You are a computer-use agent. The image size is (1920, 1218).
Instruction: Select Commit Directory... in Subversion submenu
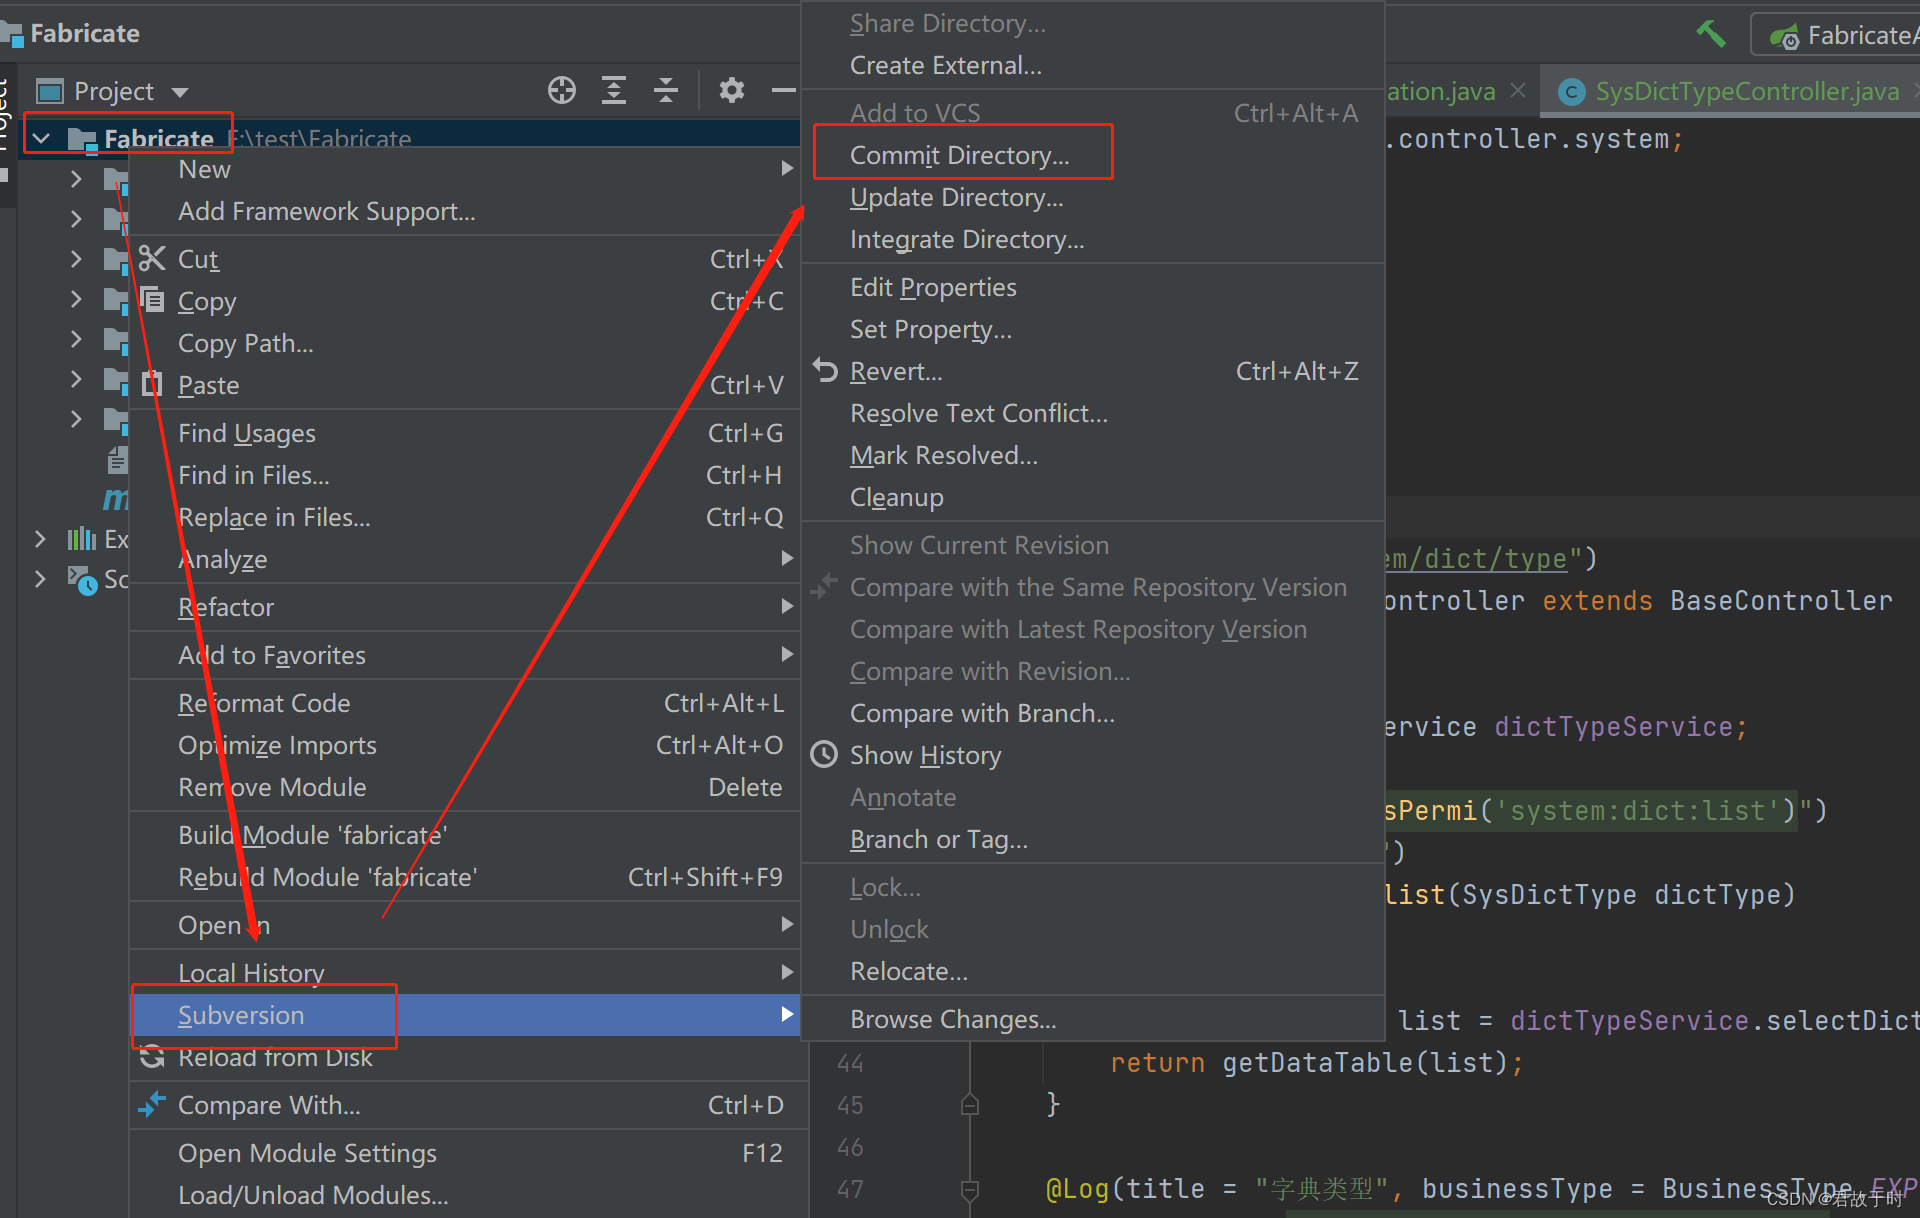[959, 155]
